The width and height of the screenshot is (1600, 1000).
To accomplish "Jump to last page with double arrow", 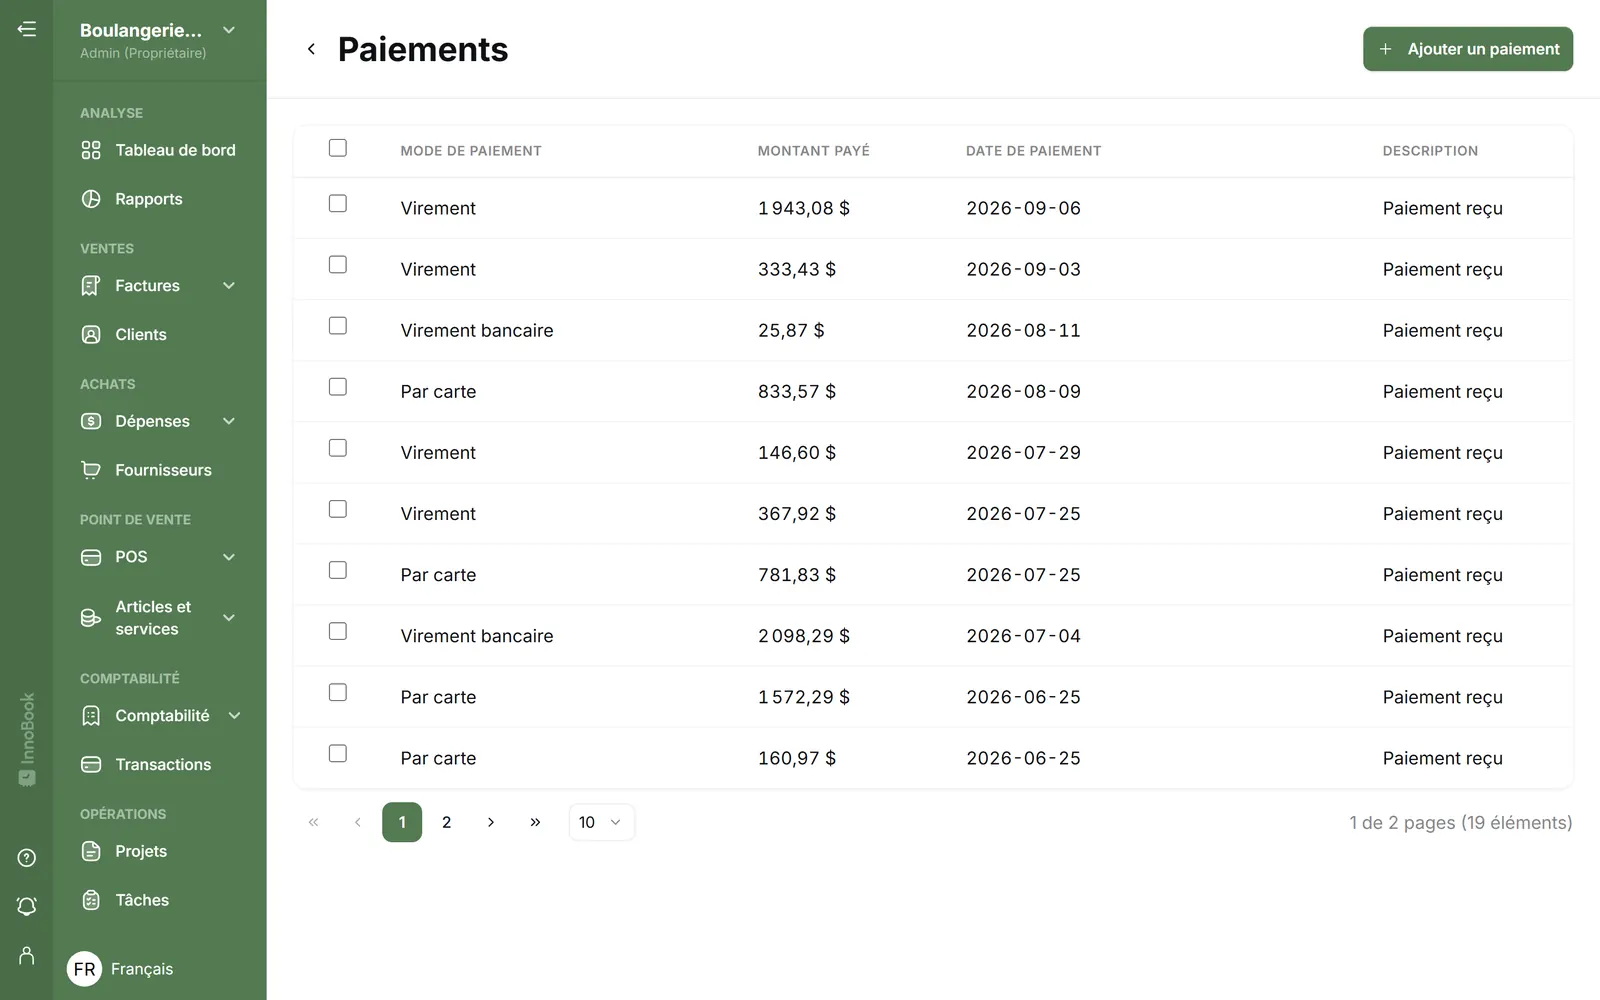I will [535, 822].
